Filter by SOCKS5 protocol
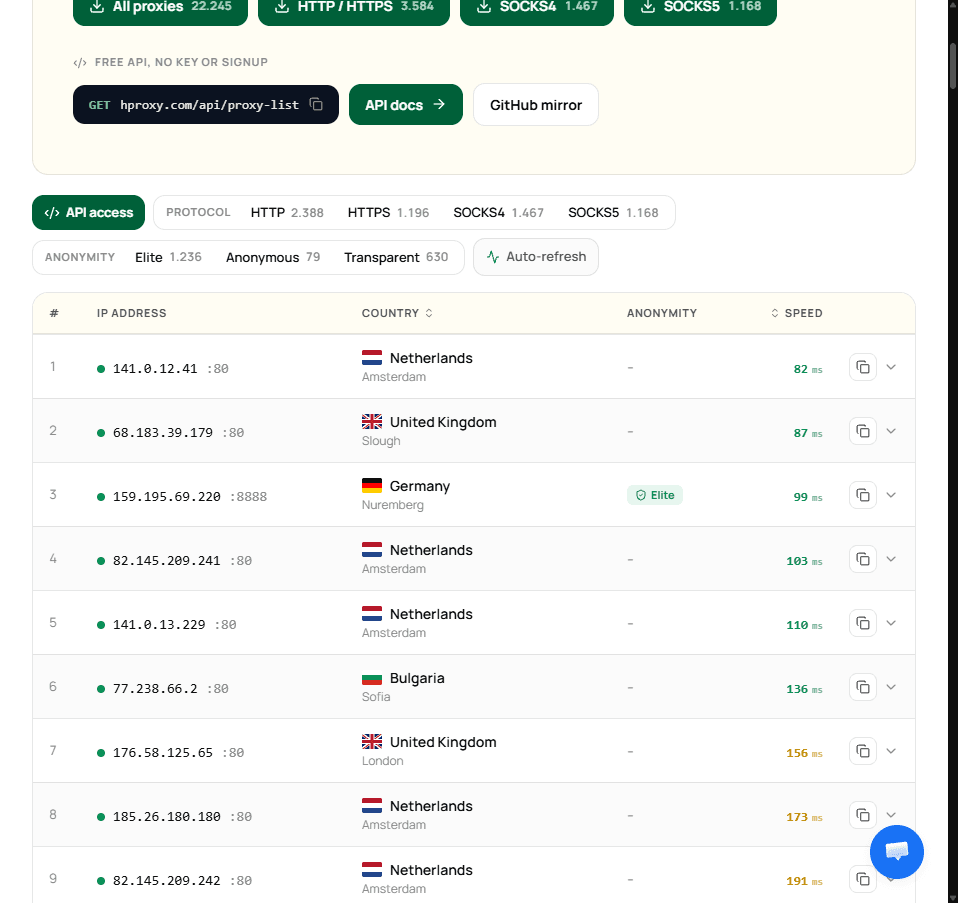The width and height of the screenshot is (958, 903). [613, 213]
